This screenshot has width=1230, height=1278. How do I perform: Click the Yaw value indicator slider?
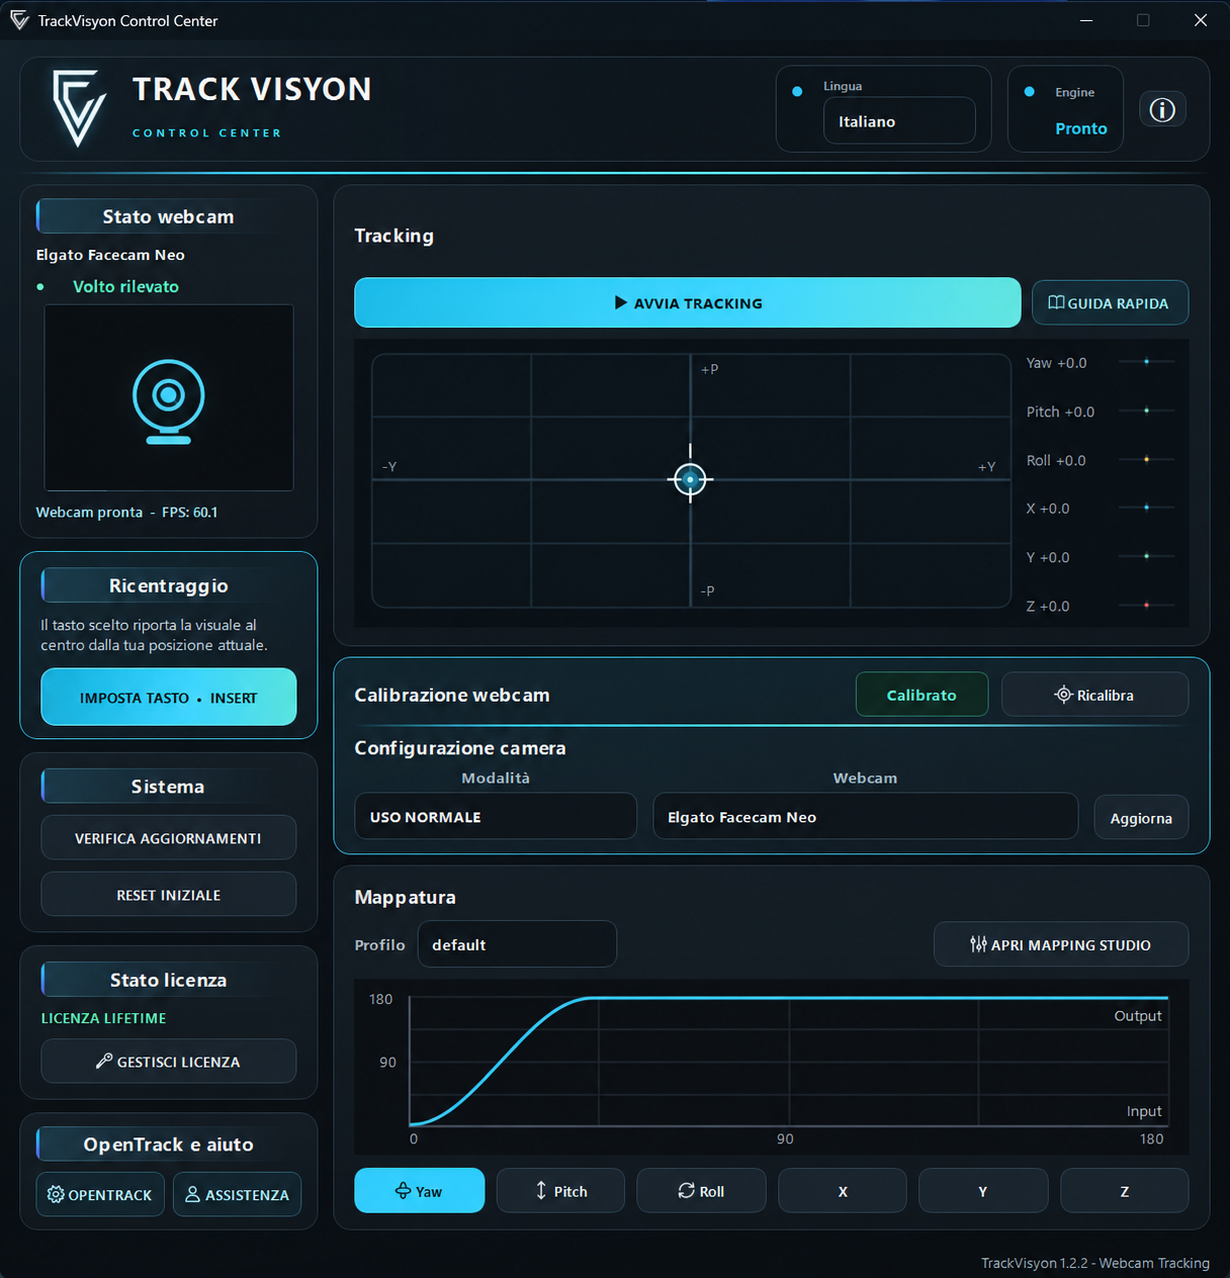pos(1146,362)
